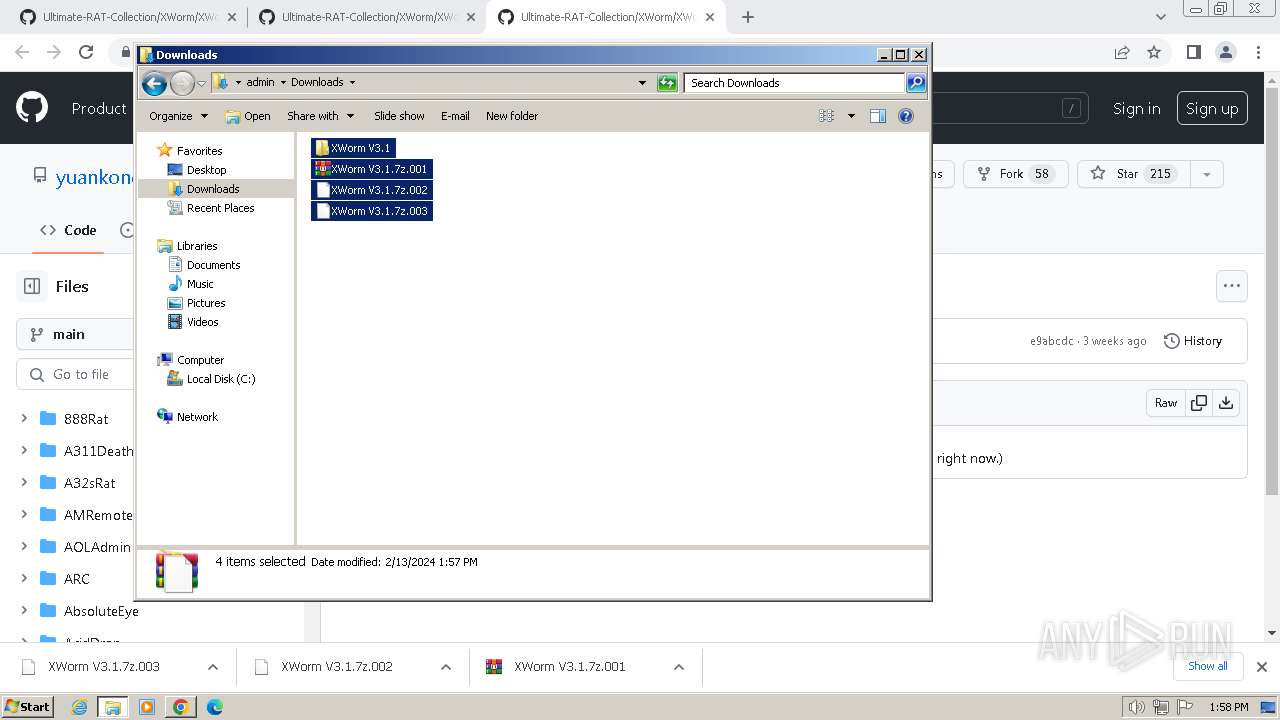This screenshot has height=720, width=1280.
Task: Click the Raw button
Action: pyautogui.click(x=1166, y=403)
